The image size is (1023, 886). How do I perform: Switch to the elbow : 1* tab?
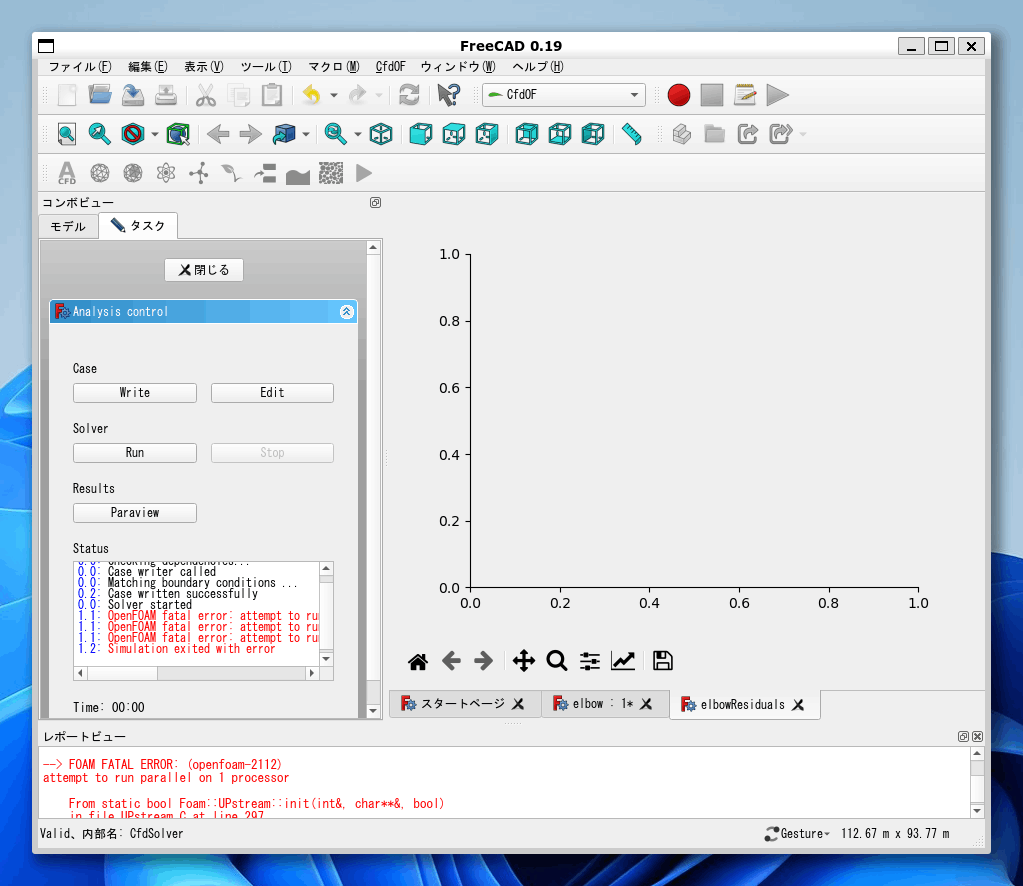[x=603, y=704]
